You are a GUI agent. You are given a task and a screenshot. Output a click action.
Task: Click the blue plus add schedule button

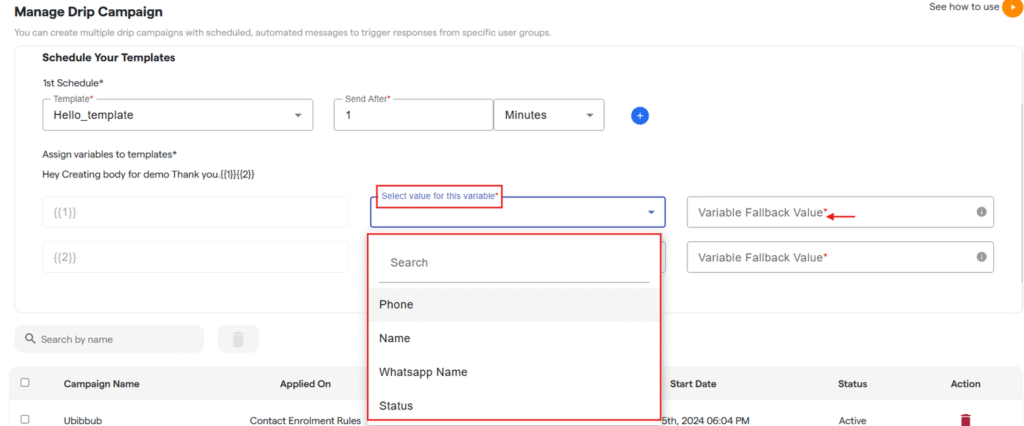640,115
